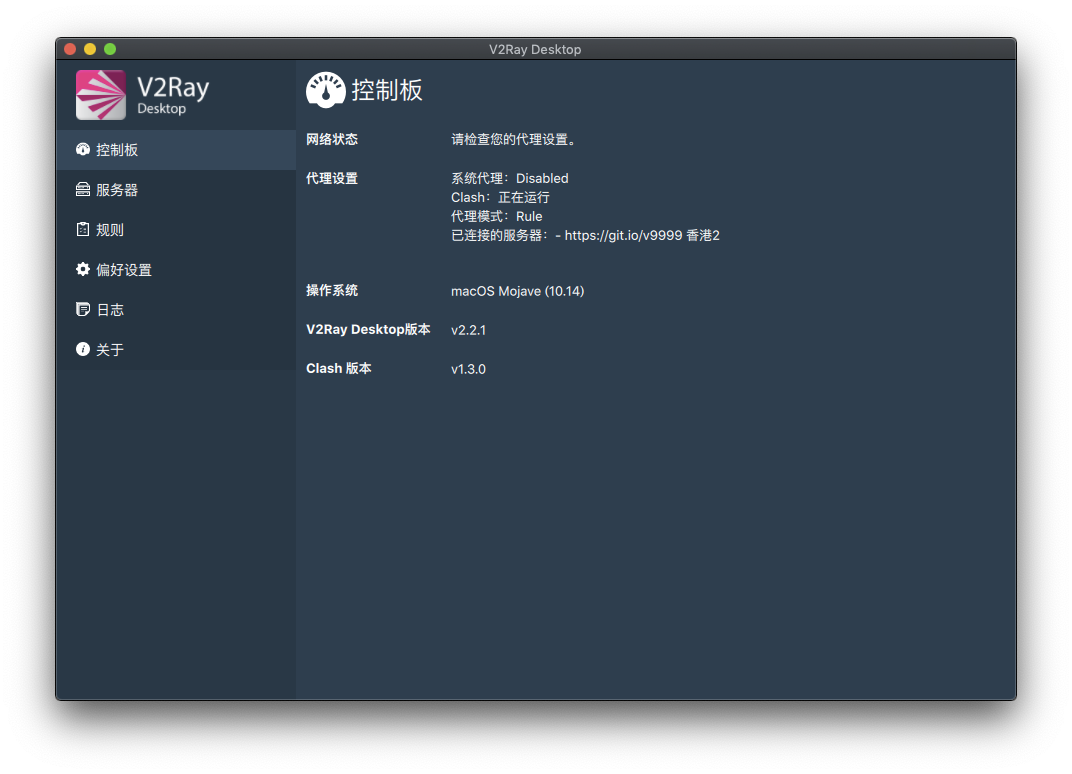Click the 控制板 page heading text
Image resolution: width=1072 pixels, height=774 pixels.
point(387,90)
